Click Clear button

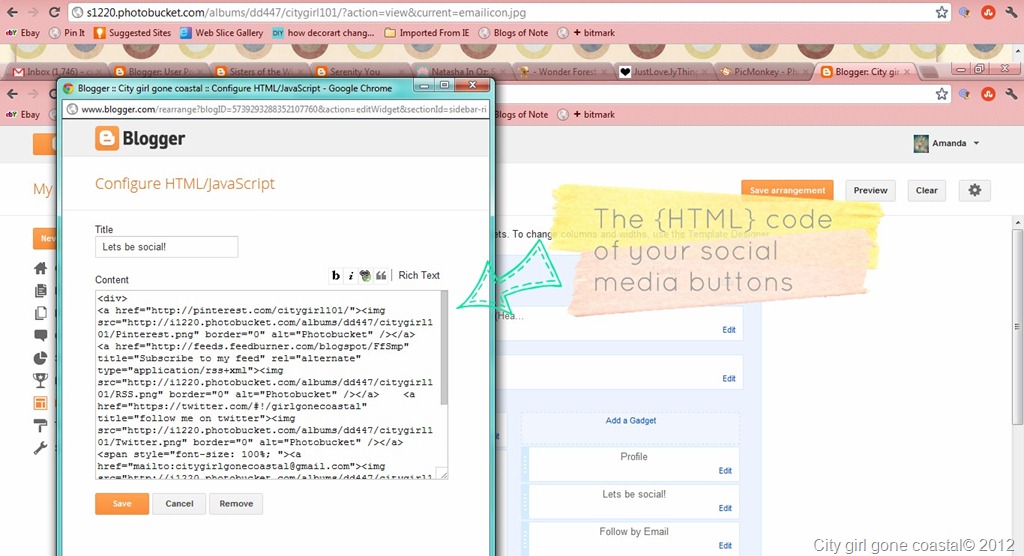click(x=926, y=190)
